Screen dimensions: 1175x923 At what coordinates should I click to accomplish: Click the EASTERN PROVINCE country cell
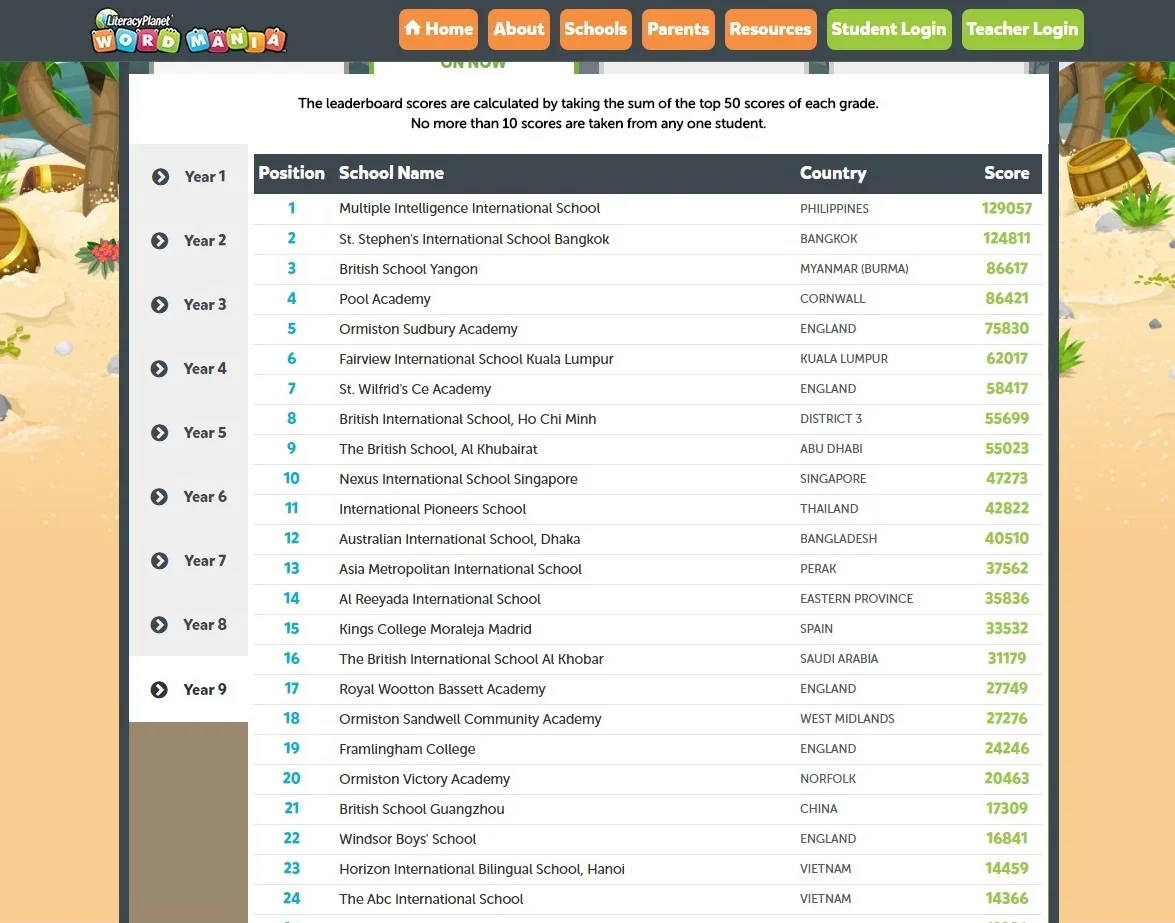pos(857,599)
